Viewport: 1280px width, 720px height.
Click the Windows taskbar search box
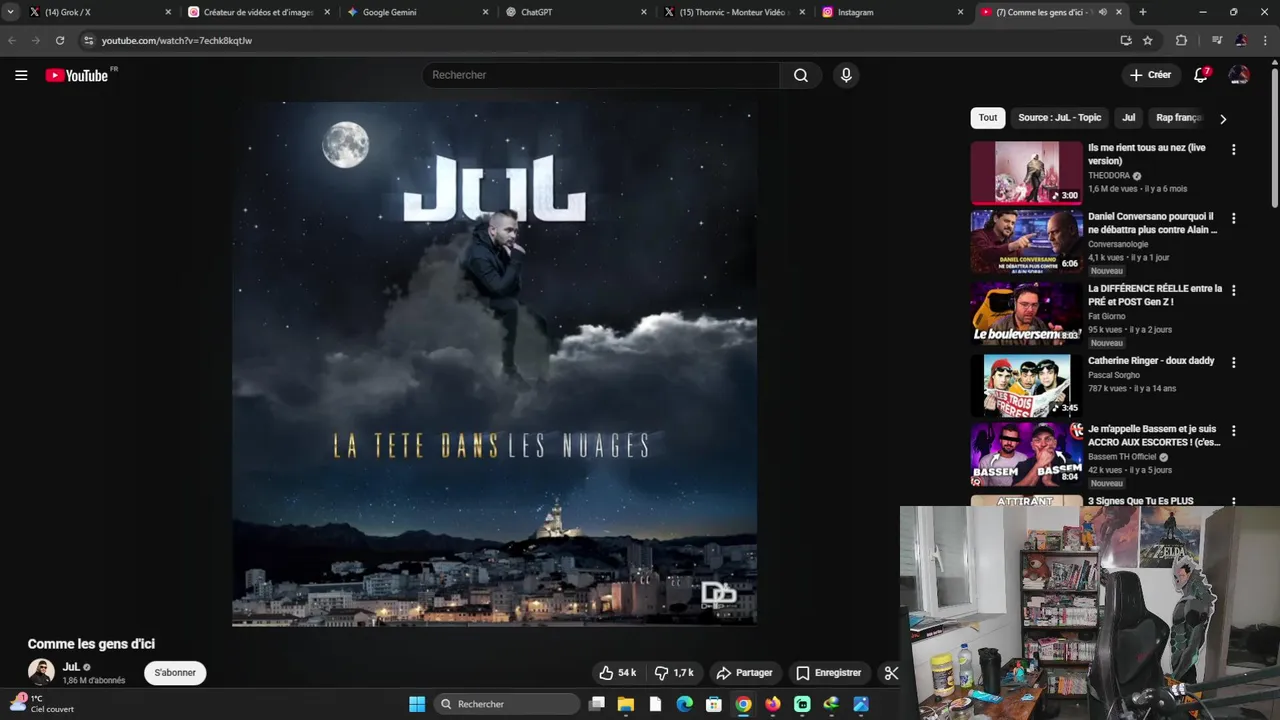pos(507,704)
